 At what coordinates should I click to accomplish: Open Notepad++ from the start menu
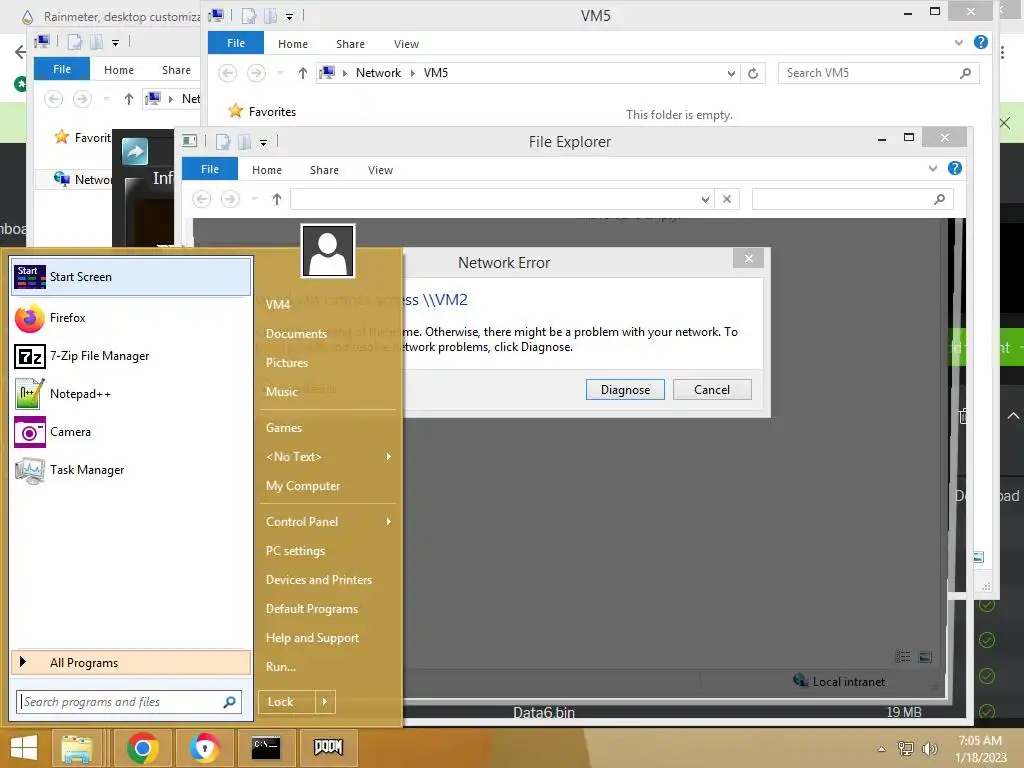(x=131, y=394)
